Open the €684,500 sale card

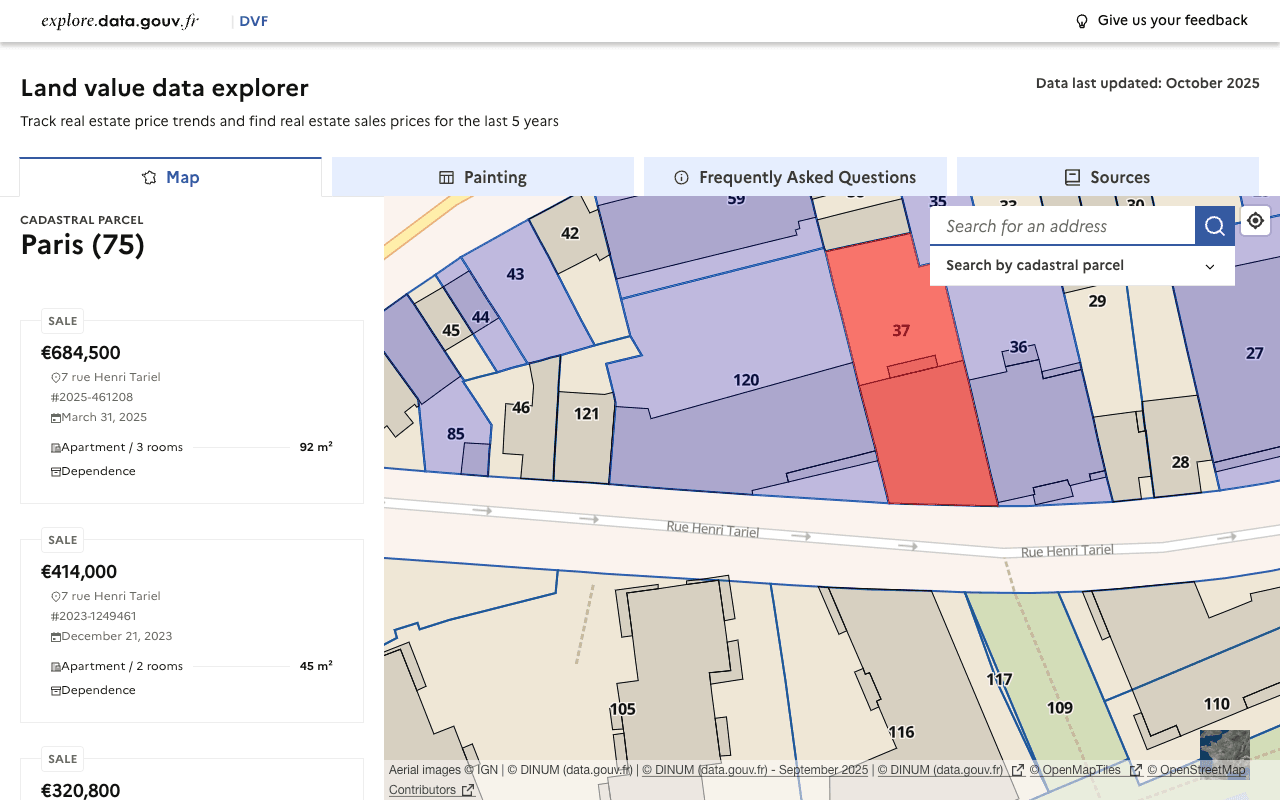click(x=191, y=412)
